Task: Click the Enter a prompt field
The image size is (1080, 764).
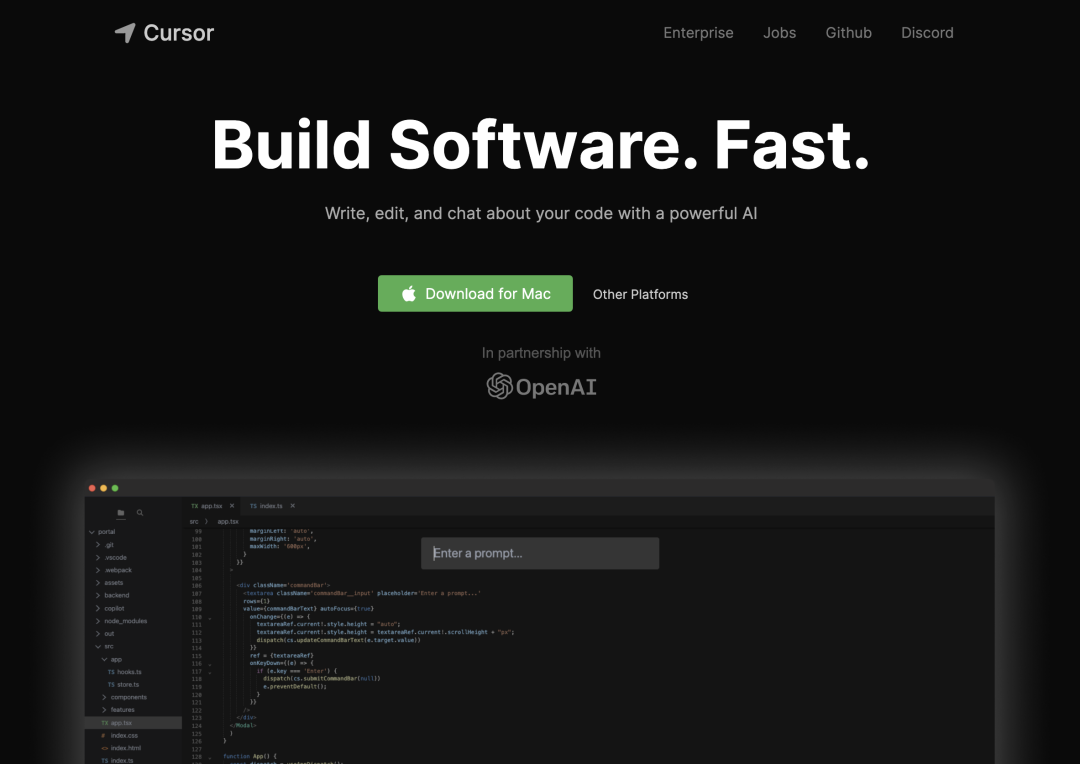Action: [539, 553]
